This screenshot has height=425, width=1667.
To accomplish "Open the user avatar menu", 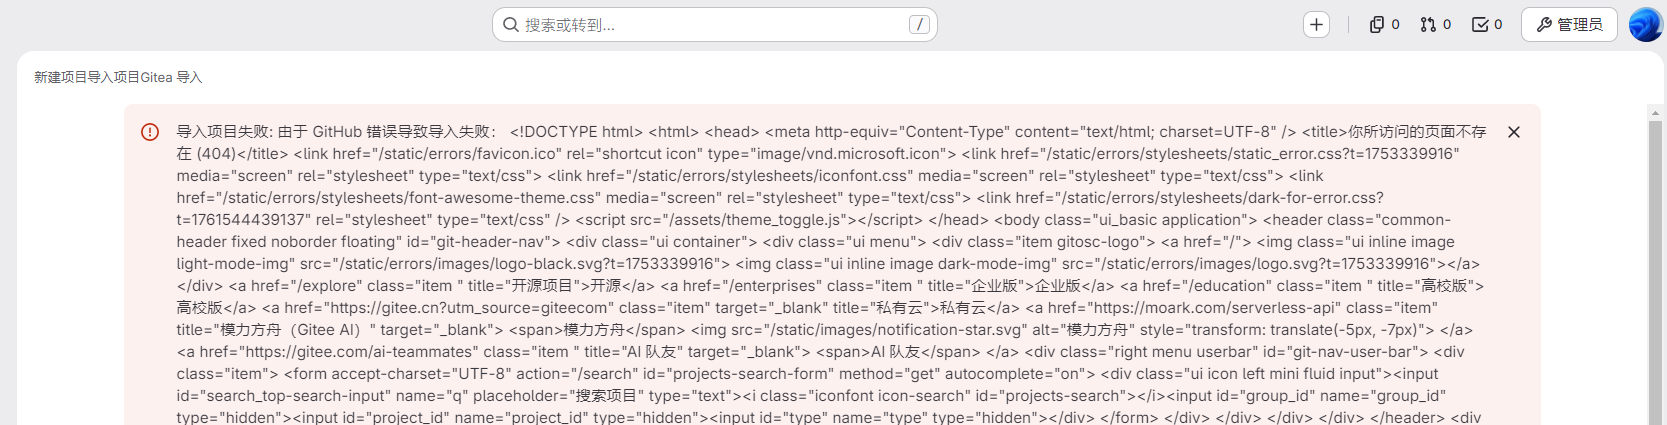I will [x=1645, y=25].
